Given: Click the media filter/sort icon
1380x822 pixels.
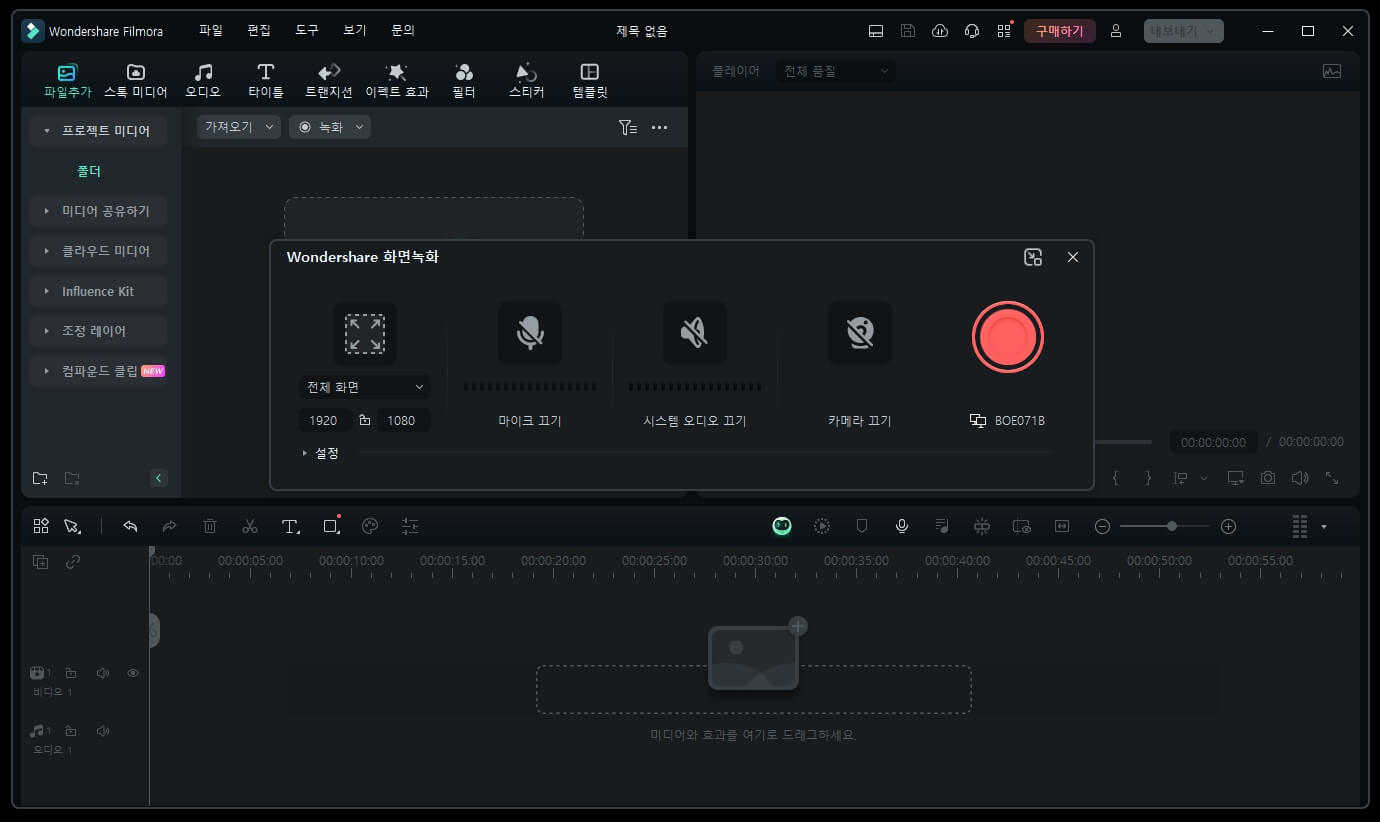Looking at the screenshot, I should click(627, 127).
